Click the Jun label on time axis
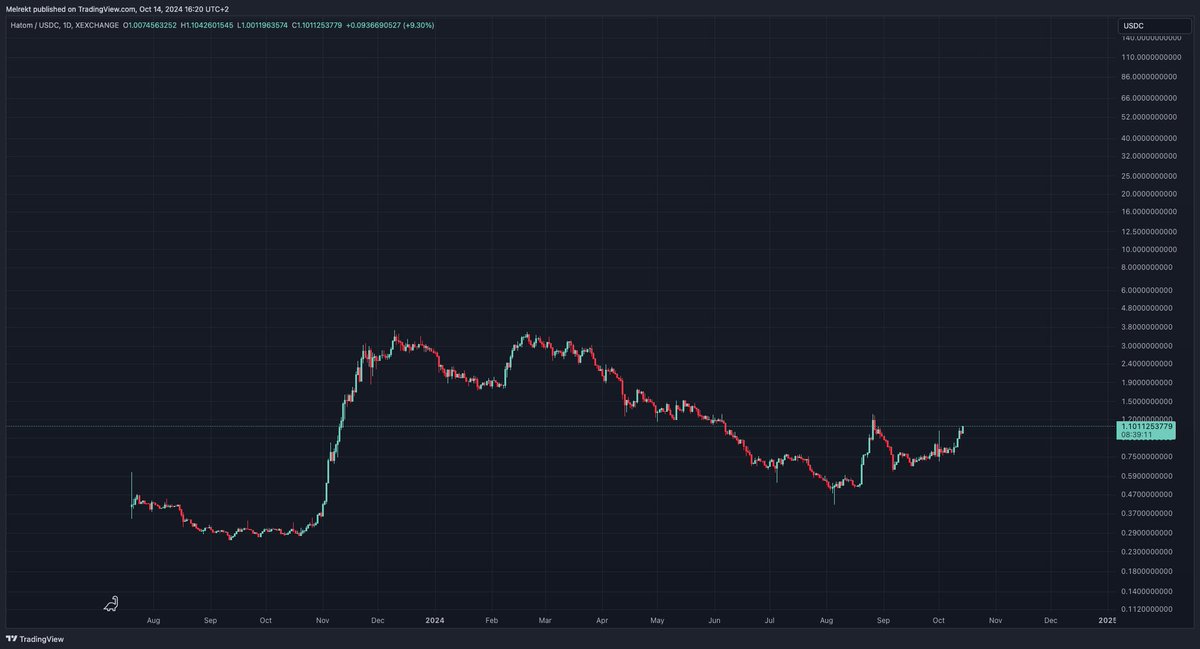The width and height of the screenshot is (1200, 649). (x=714, y=621)
